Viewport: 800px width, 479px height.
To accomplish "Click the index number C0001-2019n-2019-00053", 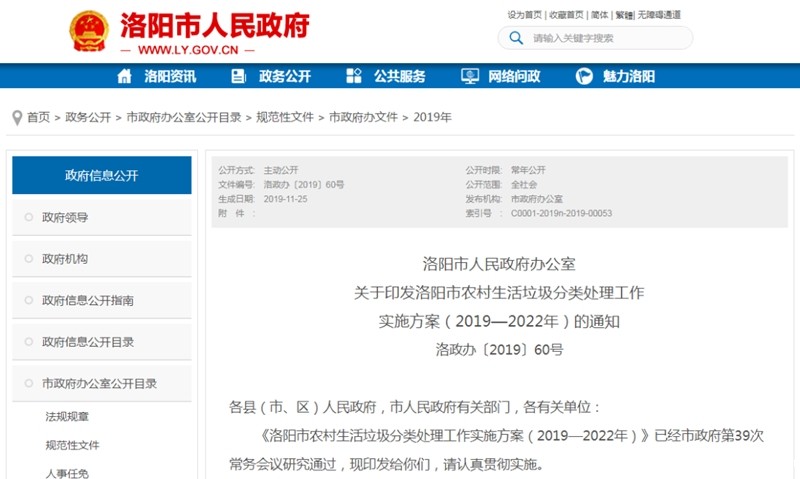I will (561, 213).
